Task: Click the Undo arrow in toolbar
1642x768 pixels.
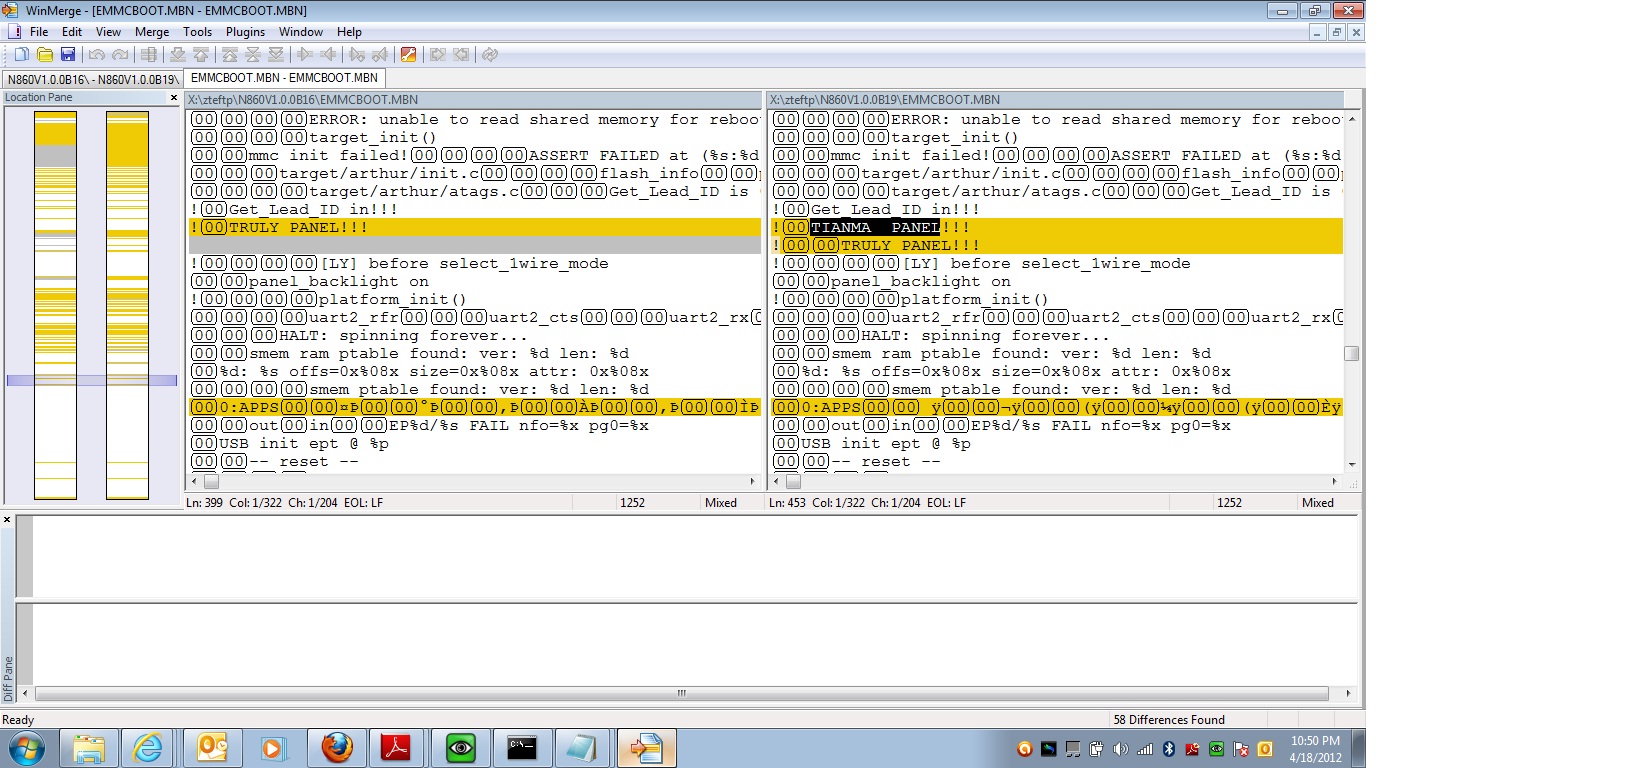Action: [97, 55]
